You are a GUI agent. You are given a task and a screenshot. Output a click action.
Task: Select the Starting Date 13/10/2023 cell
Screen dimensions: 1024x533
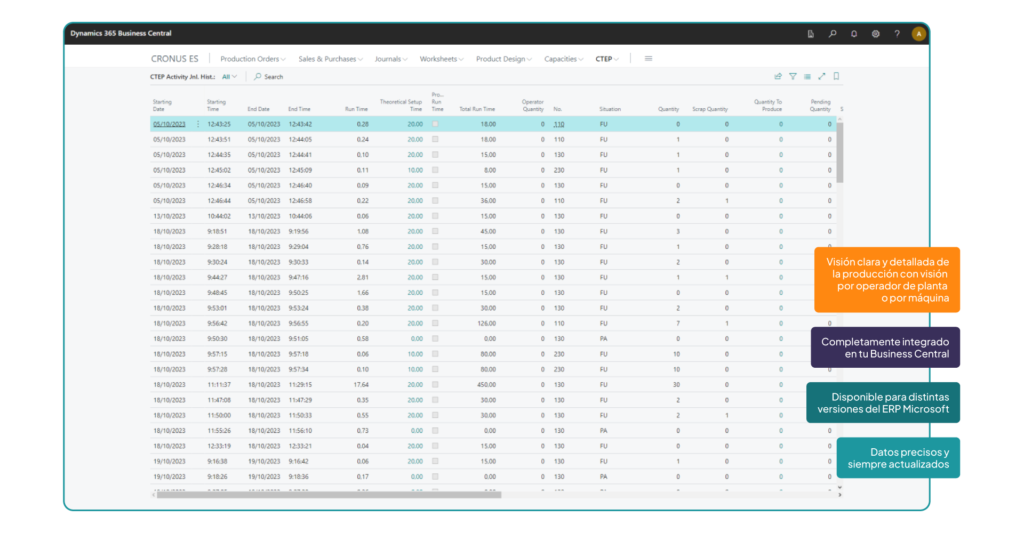pyautogui.click(x=169, y=216)
